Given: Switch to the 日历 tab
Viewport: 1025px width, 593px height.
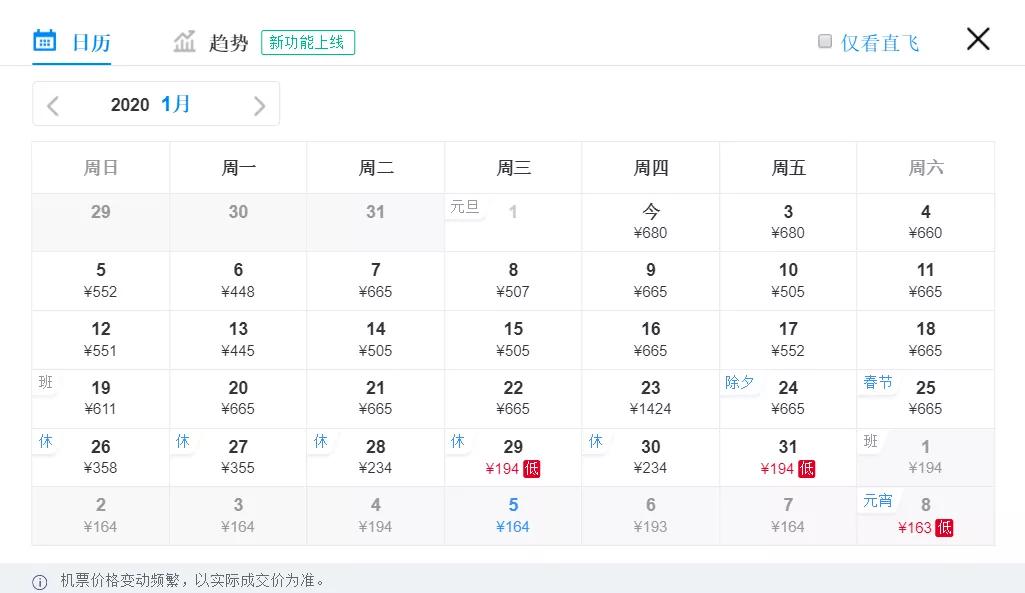Looking at the screenshot, I should pyautogui.click(x=91, y=43).
